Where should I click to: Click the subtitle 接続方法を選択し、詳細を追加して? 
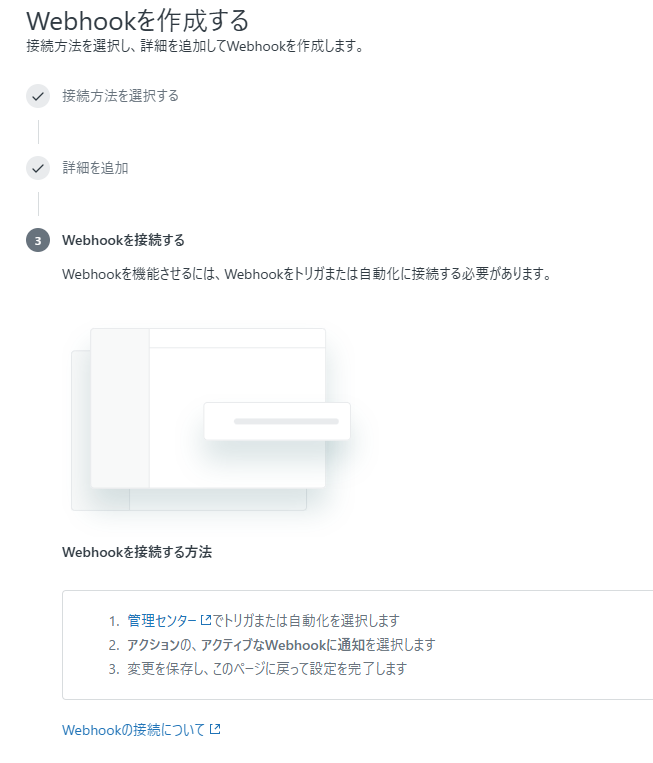tap(195, 46)
